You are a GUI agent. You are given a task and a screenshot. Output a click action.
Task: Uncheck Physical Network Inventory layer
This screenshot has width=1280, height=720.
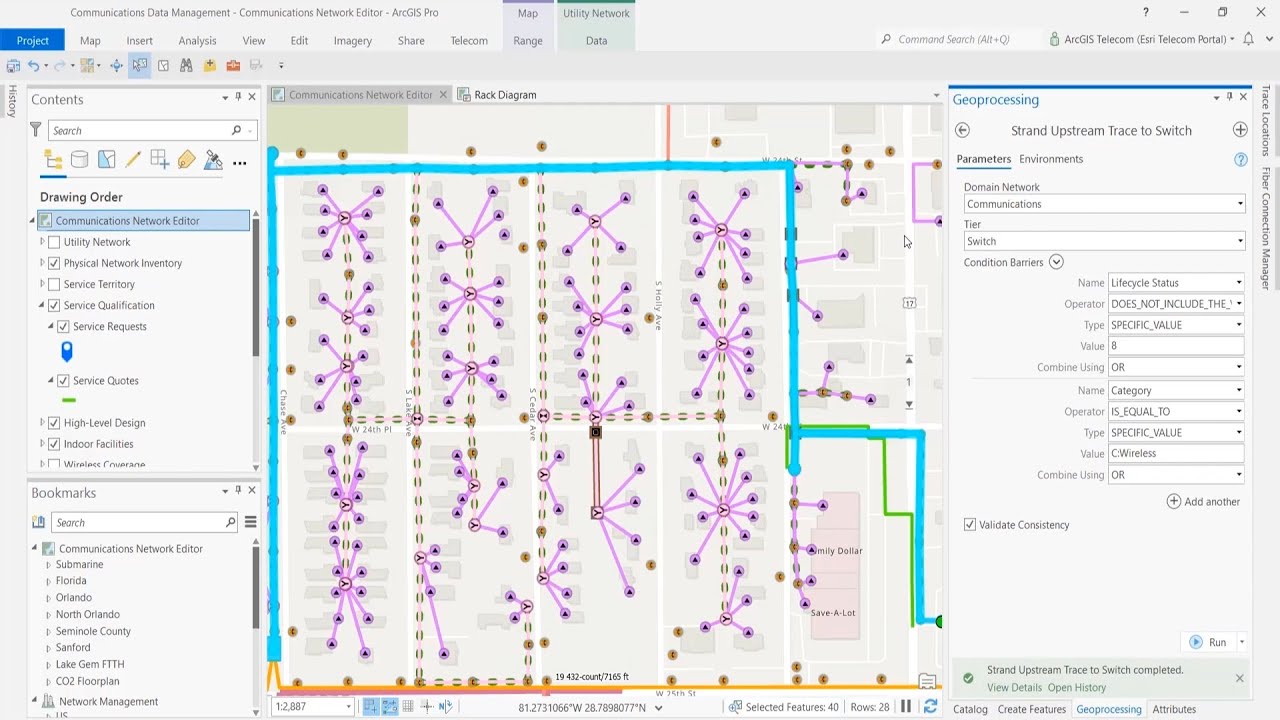[x=54, y=263]
